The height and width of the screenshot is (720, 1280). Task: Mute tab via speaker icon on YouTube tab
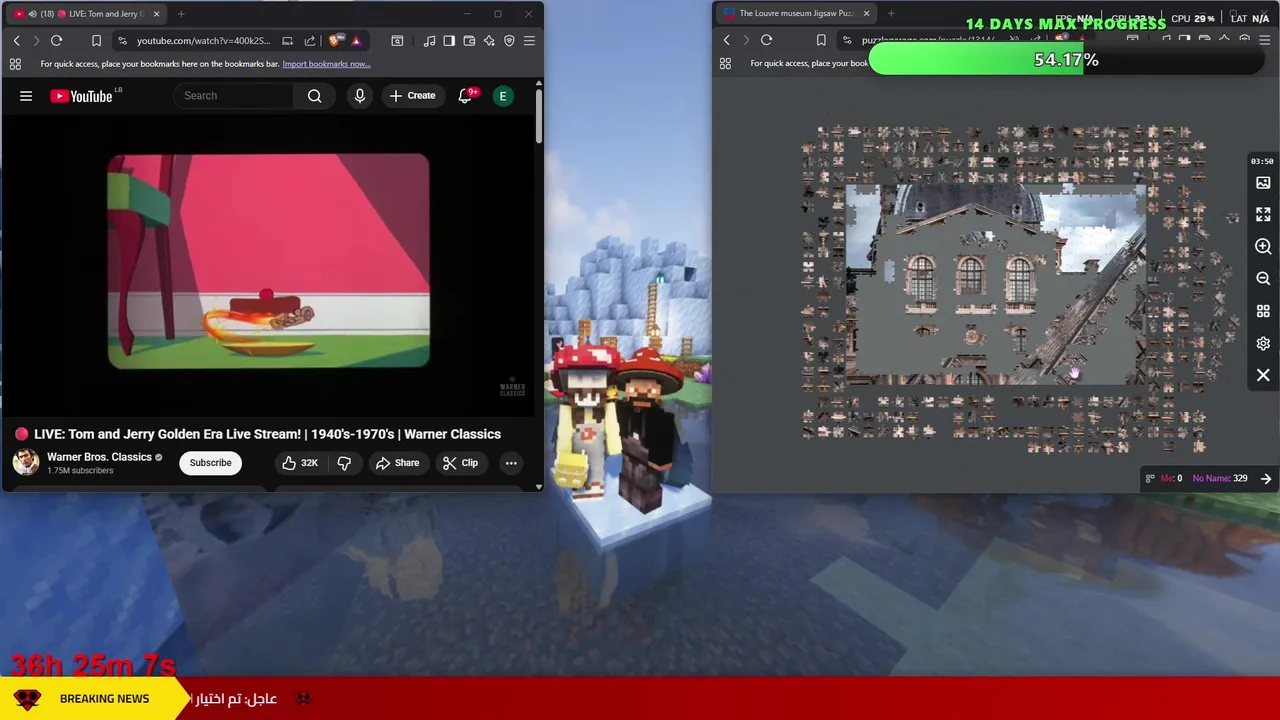click(32, 14)
